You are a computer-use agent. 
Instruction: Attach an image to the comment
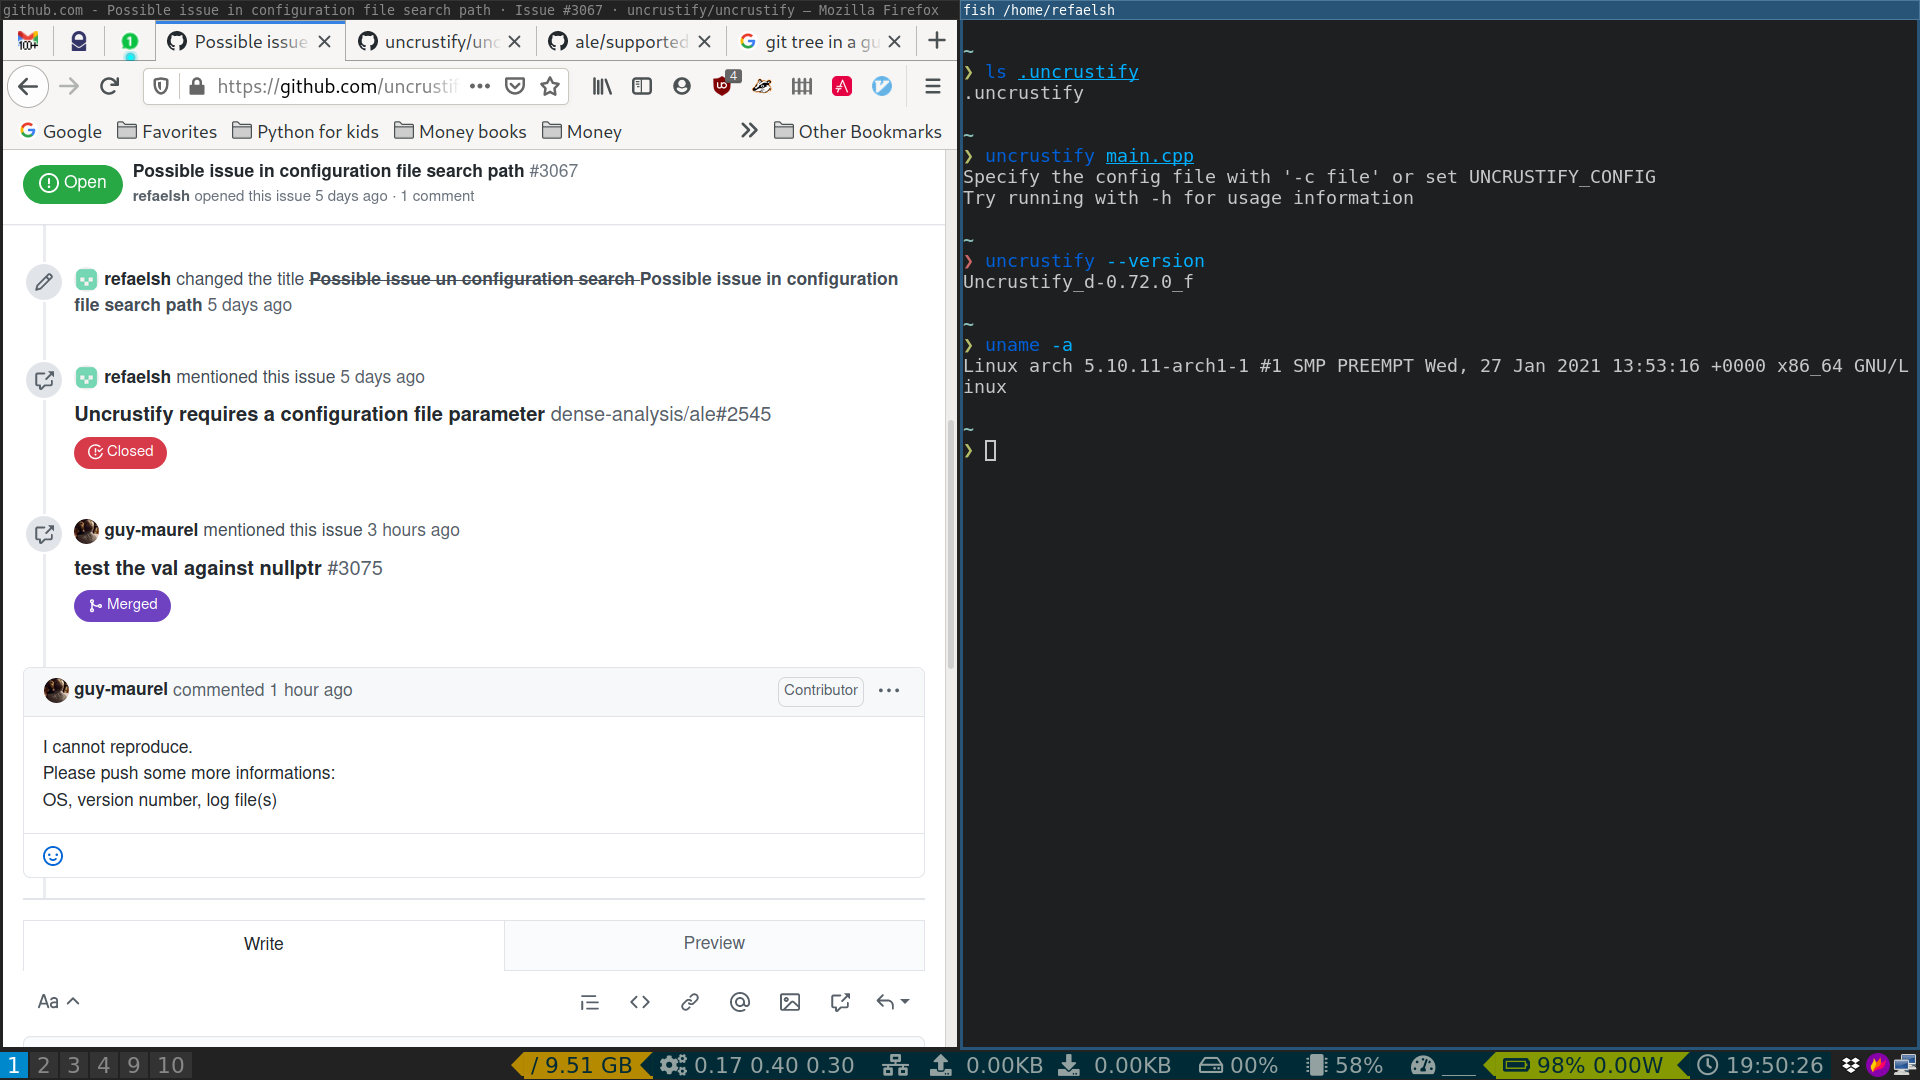coord(790,1002)
